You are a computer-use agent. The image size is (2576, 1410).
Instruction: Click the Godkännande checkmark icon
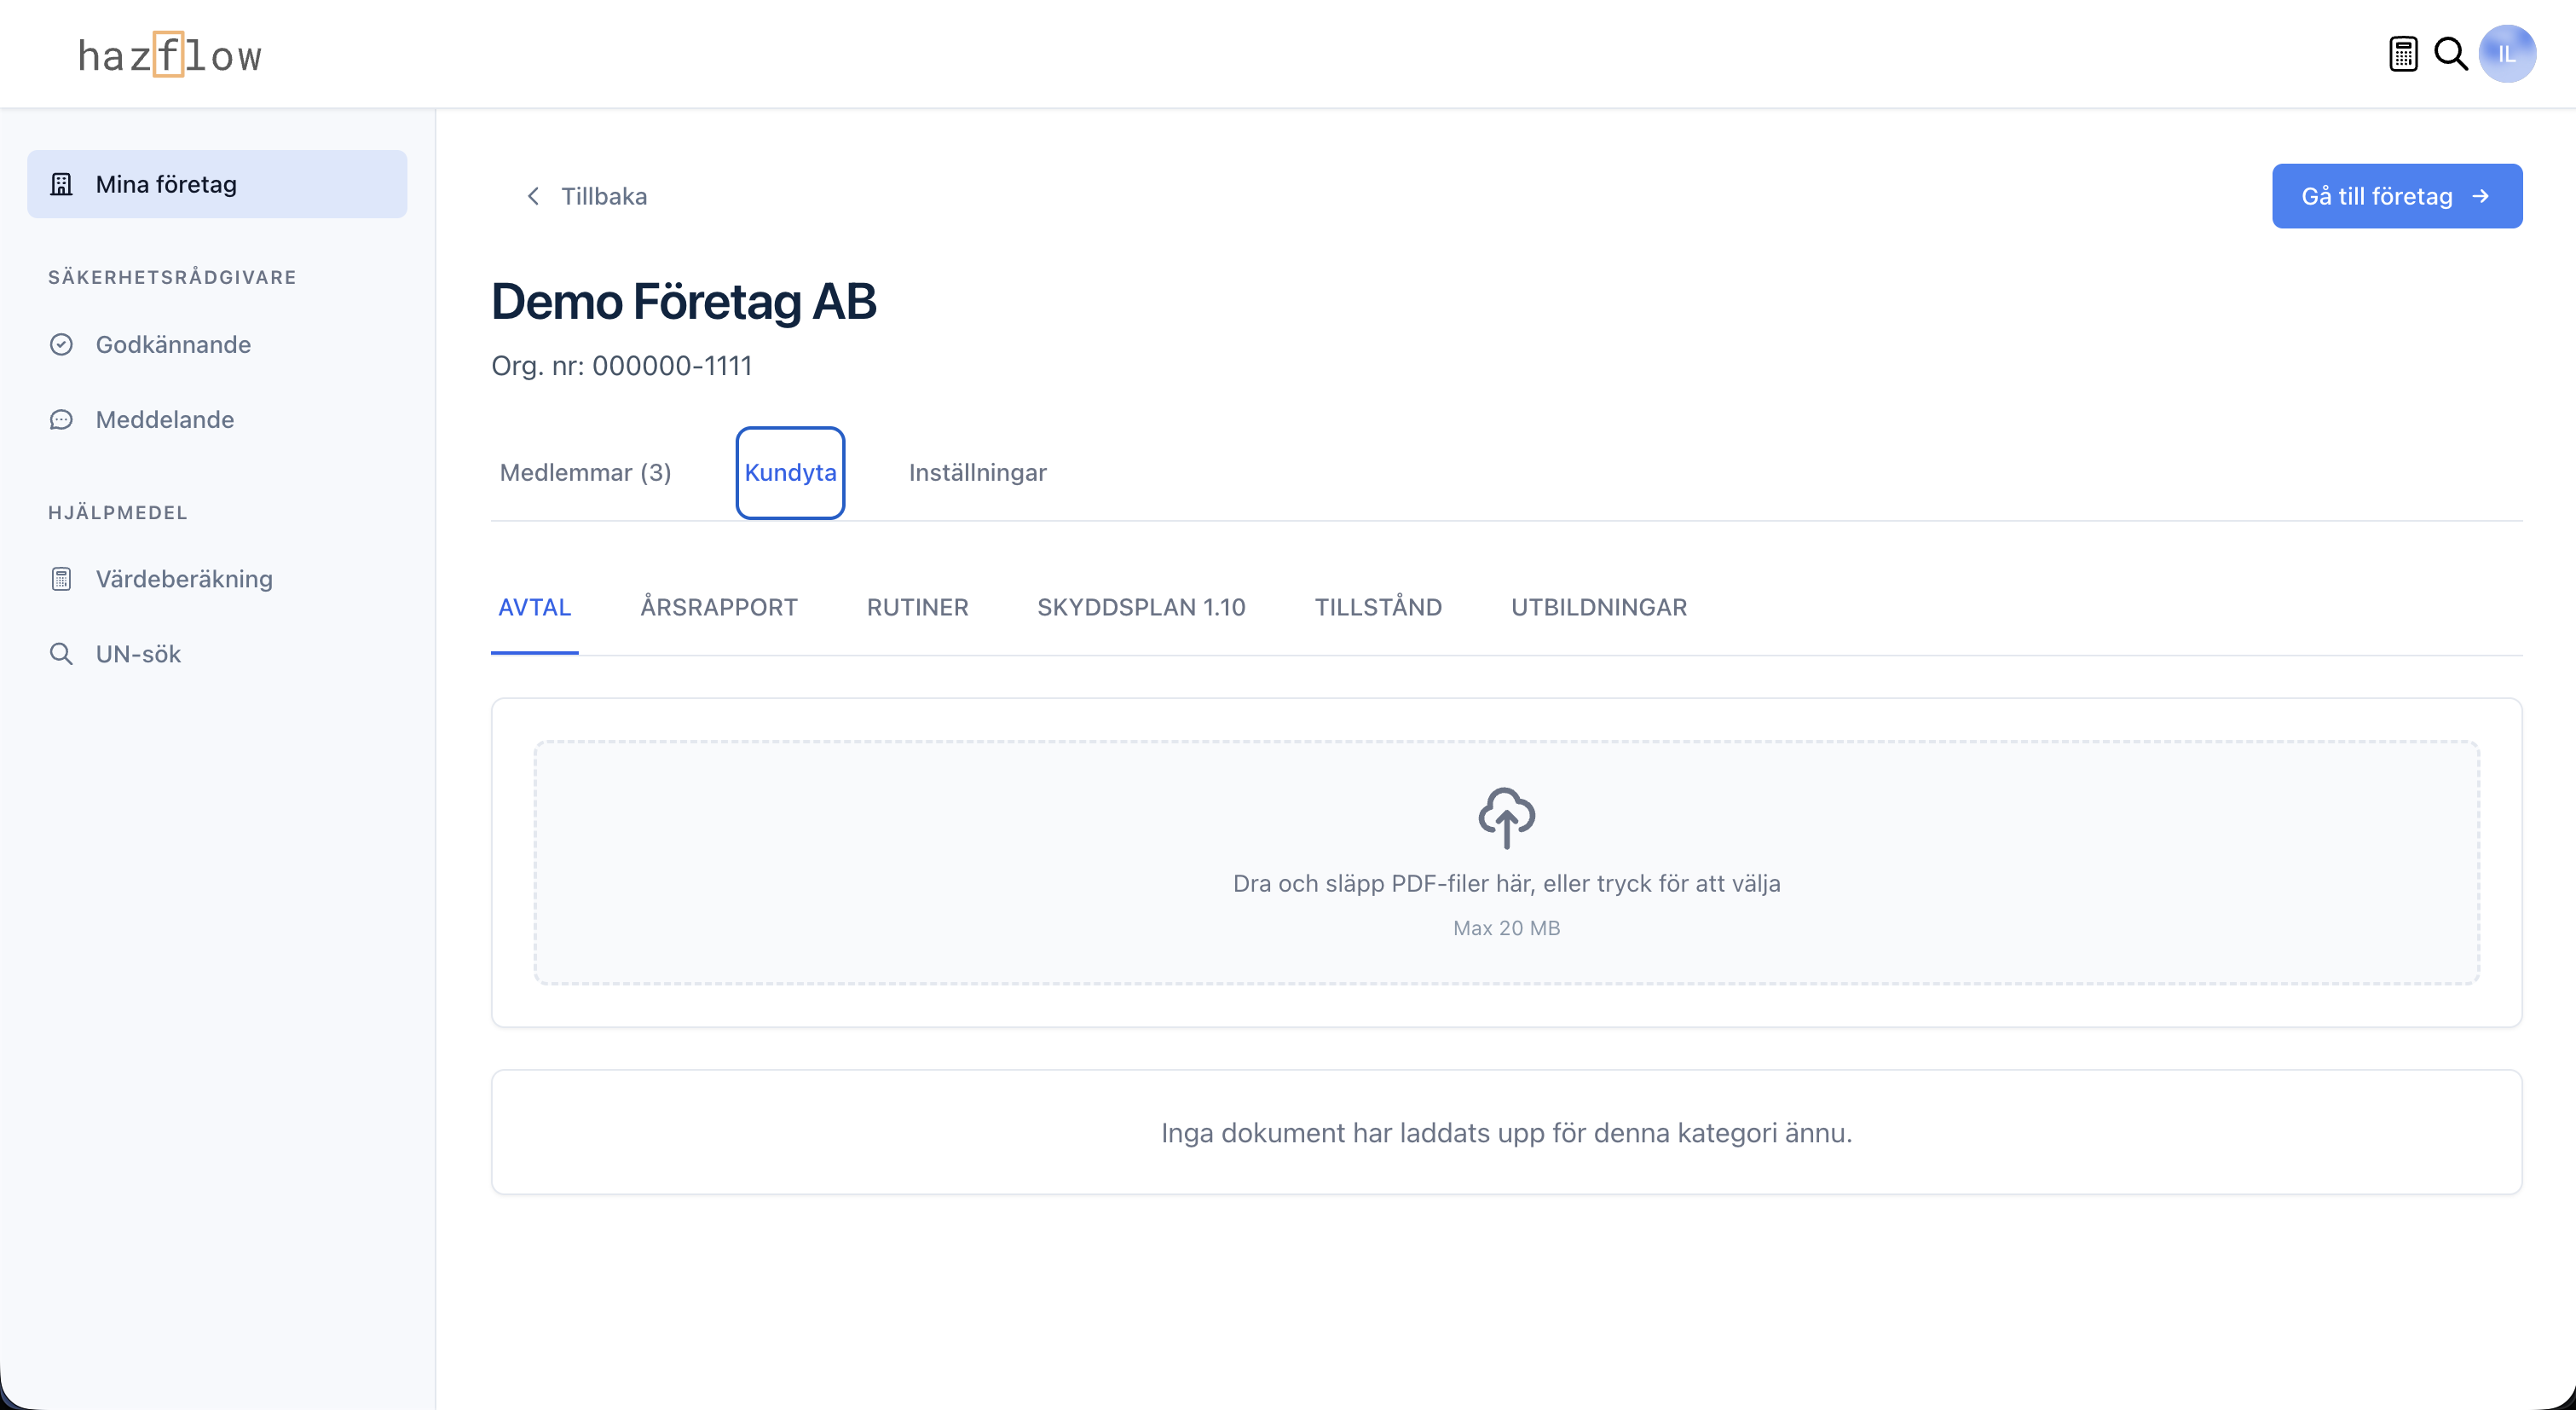pyautogui.click(x=61, y=344)
